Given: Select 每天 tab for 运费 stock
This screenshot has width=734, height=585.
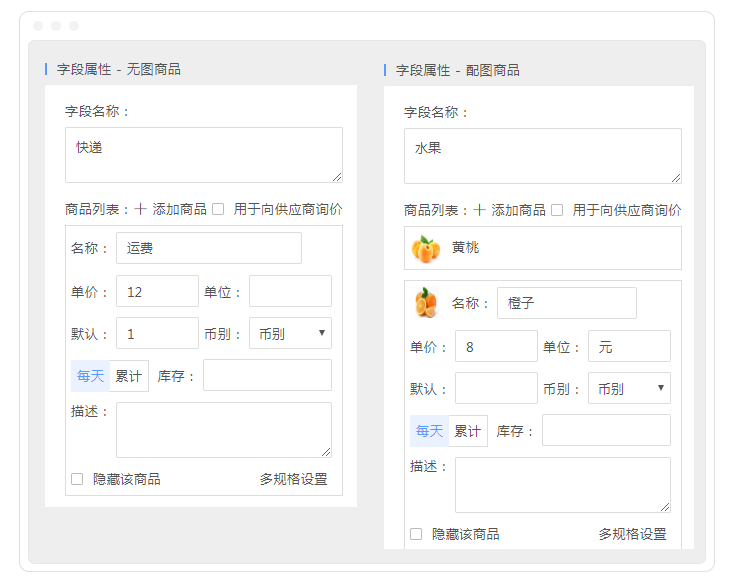Looking at the screenshot, I should click(90, 376).
